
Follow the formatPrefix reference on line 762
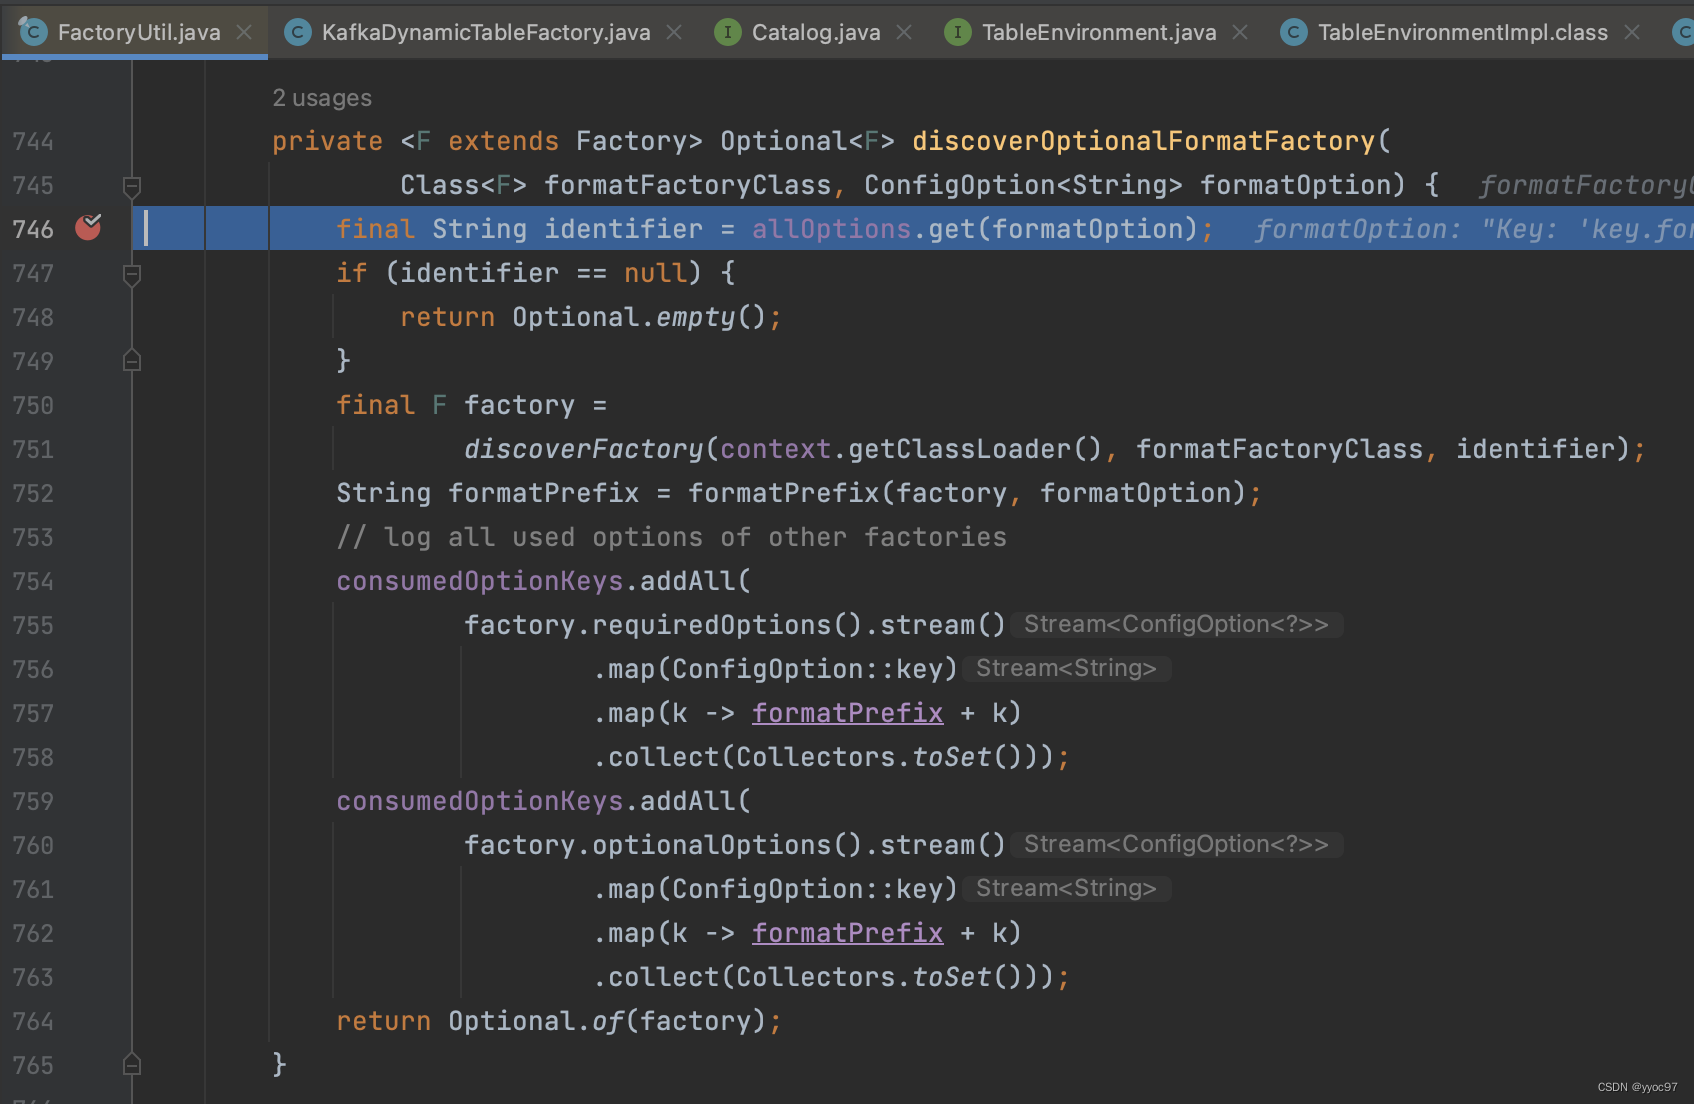[847, 933]
